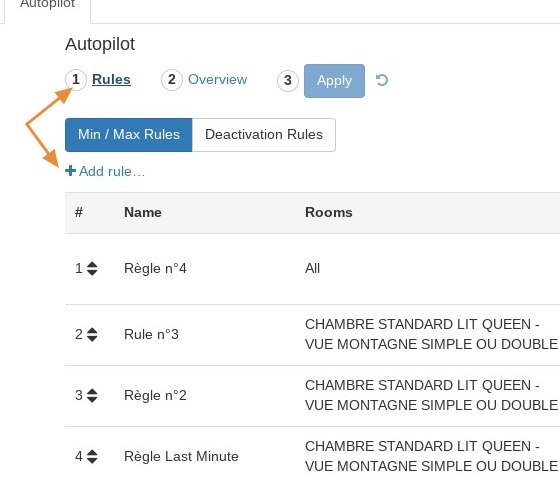The image size is (560, 480).
Task: Select the rule named Règle Last Minute
Action: [x=181, y=456]
